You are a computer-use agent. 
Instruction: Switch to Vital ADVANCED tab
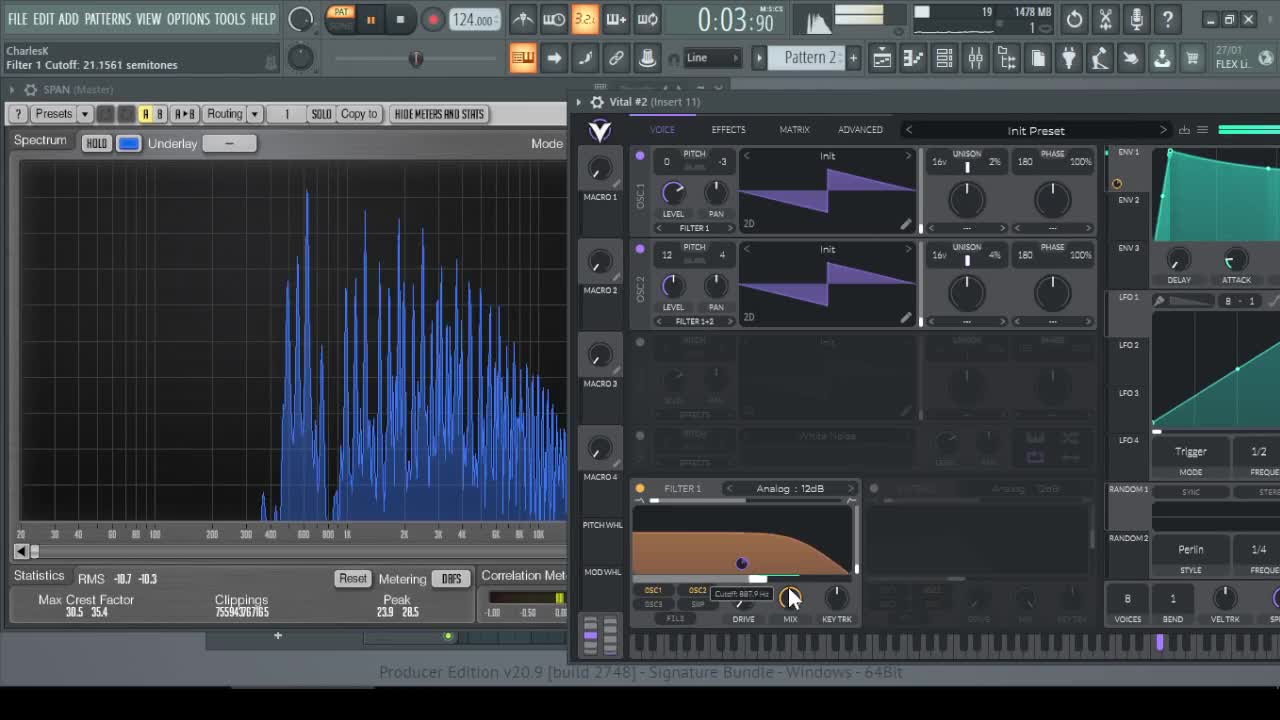point(860,130)
